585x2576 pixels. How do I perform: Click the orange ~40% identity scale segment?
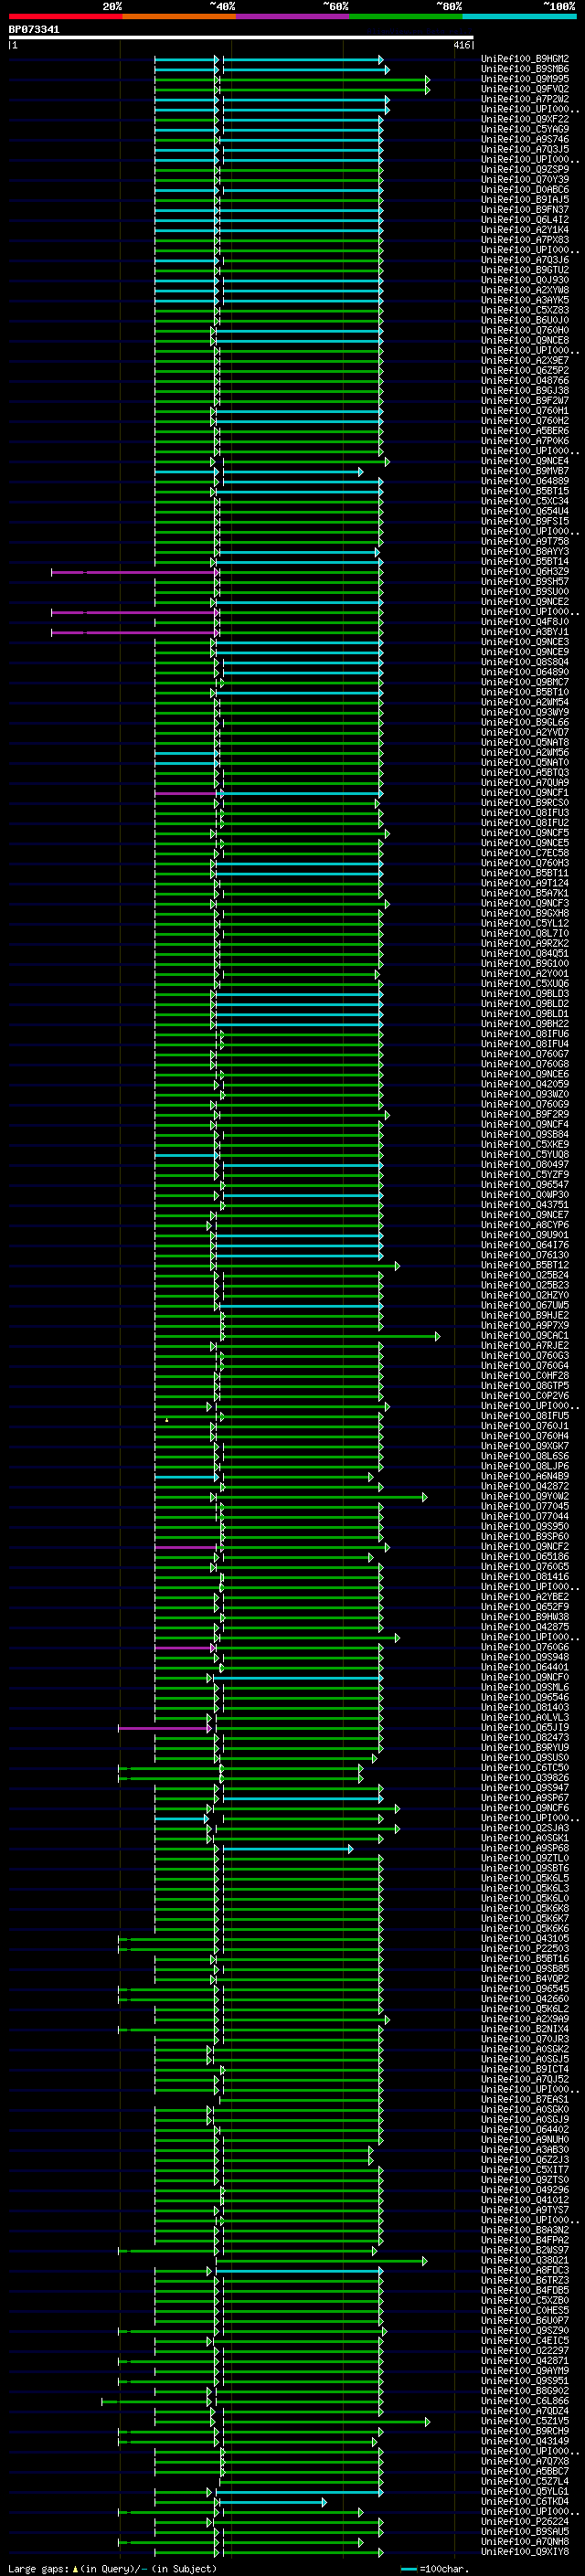(x=179, y=16)
